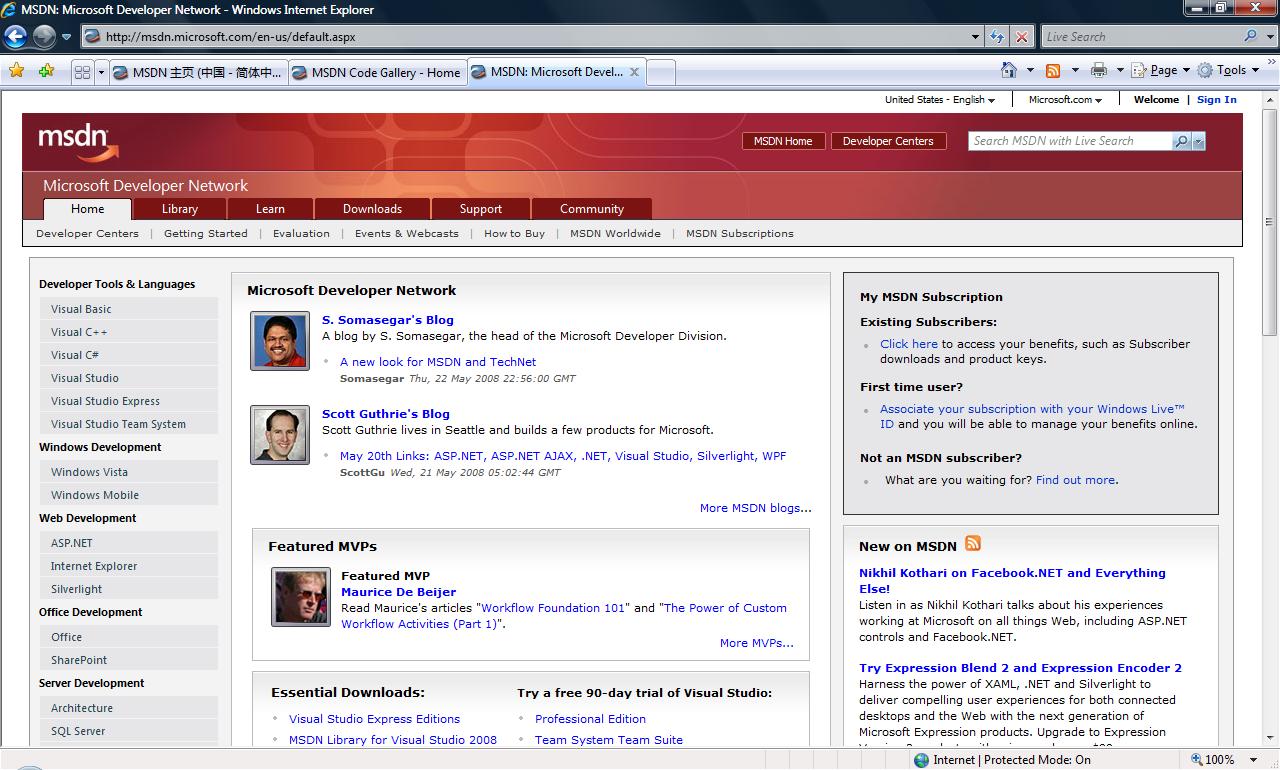
Task: Select the Library navigation tab
Action: coord(180,209)
